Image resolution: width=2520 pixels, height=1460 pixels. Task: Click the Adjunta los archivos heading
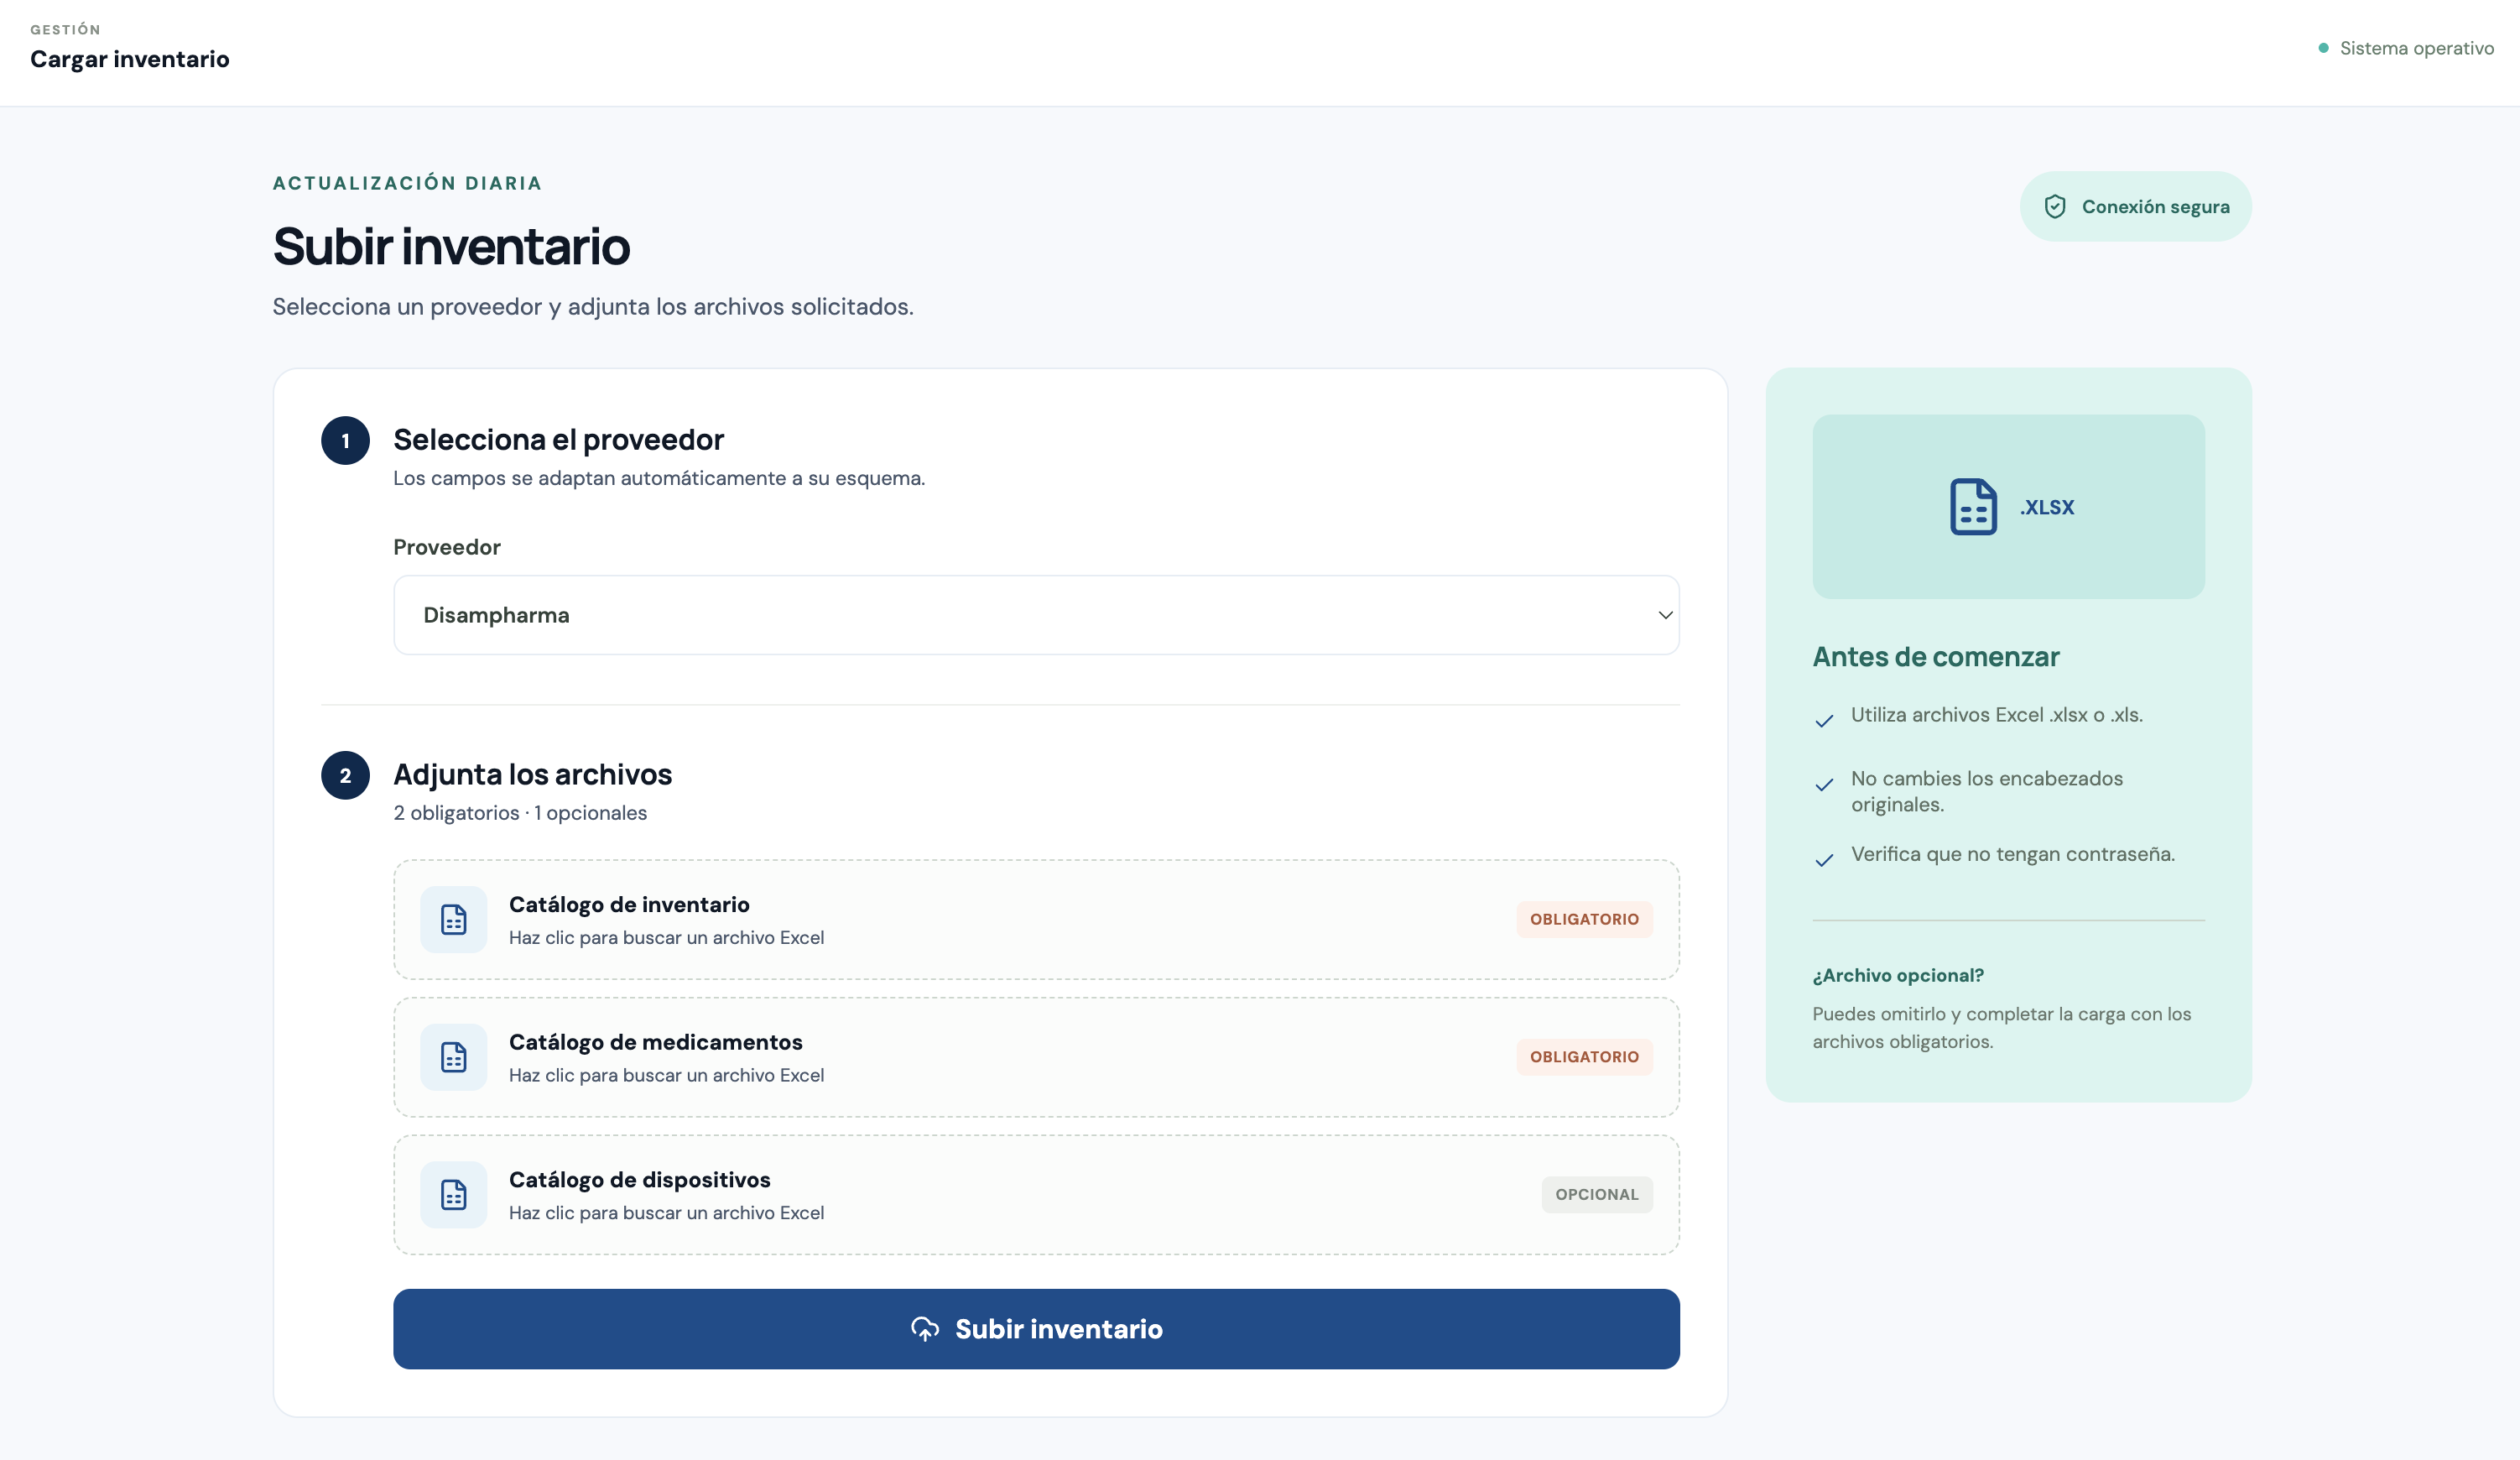pos(532,775)
